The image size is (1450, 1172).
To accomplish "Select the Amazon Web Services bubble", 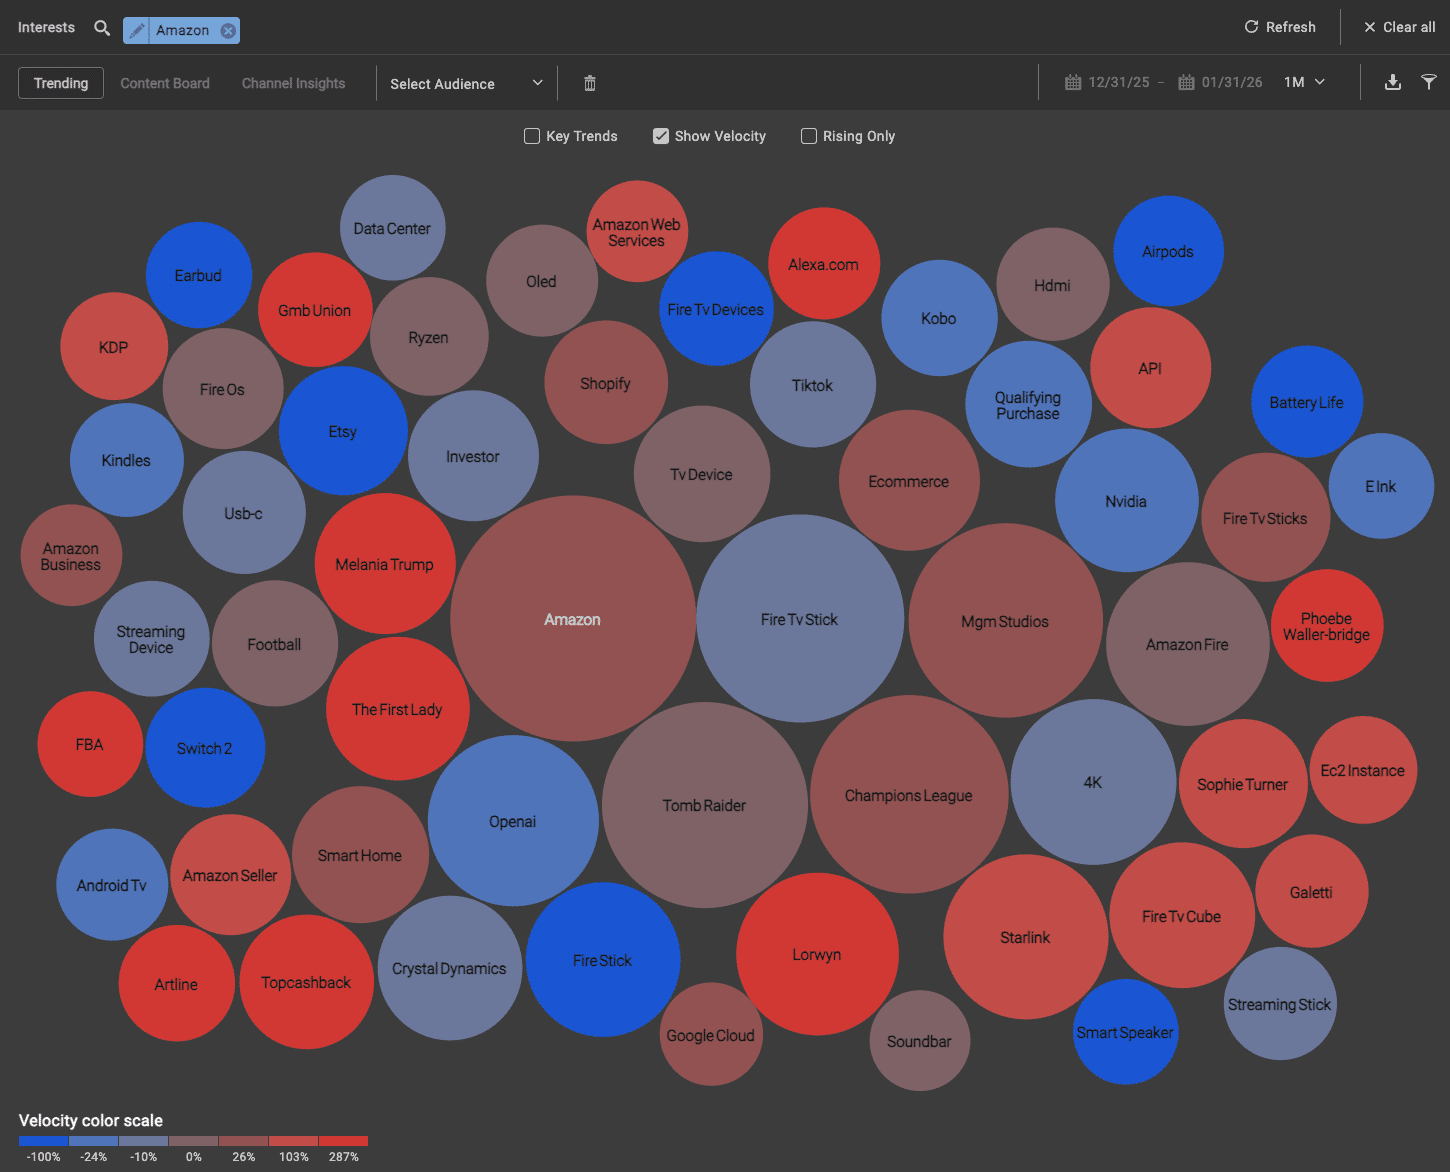I will (x=637, y=232).
